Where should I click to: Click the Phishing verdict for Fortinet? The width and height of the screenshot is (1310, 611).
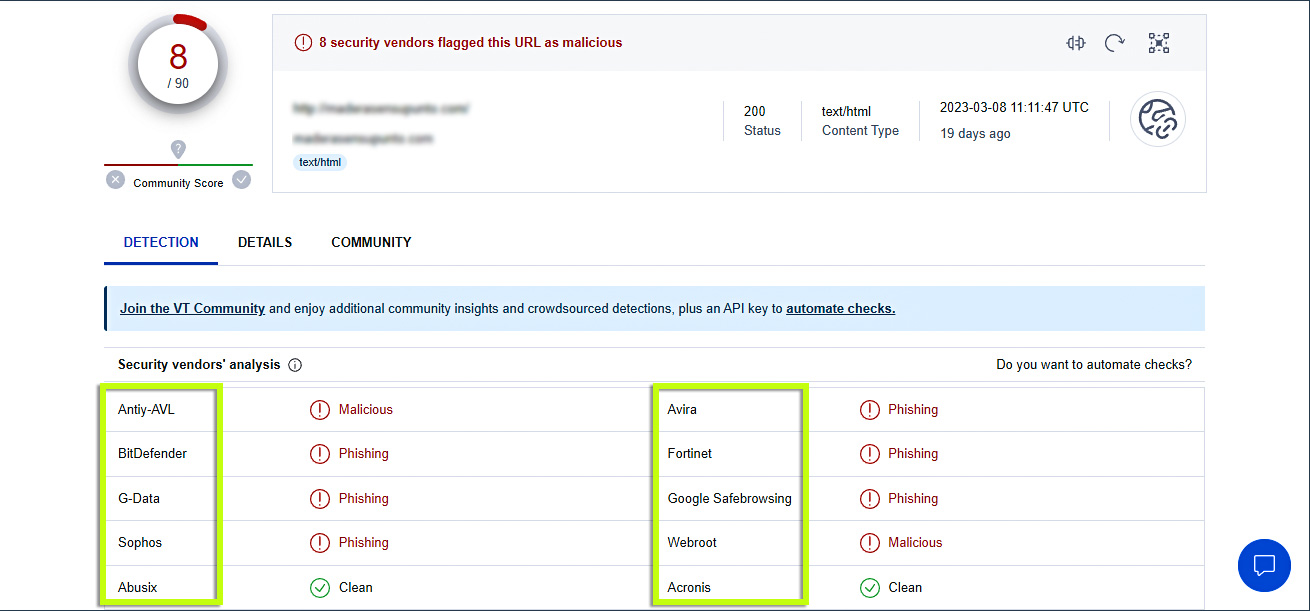pyautogui.click(x=913, y=453)
